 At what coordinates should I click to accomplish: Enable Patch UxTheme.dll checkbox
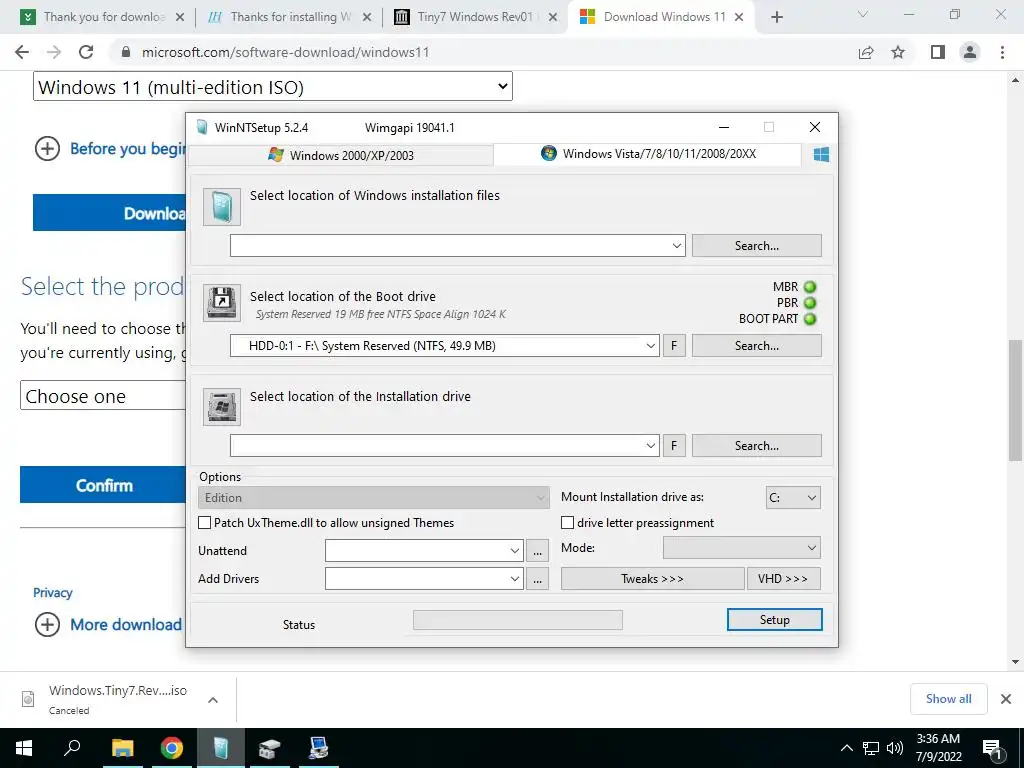tap(204, 523)
